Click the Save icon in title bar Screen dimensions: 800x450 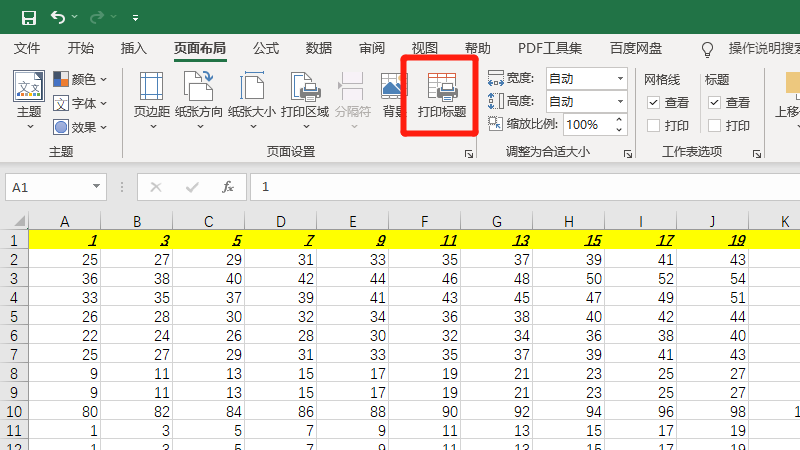(x=28, y=17)
